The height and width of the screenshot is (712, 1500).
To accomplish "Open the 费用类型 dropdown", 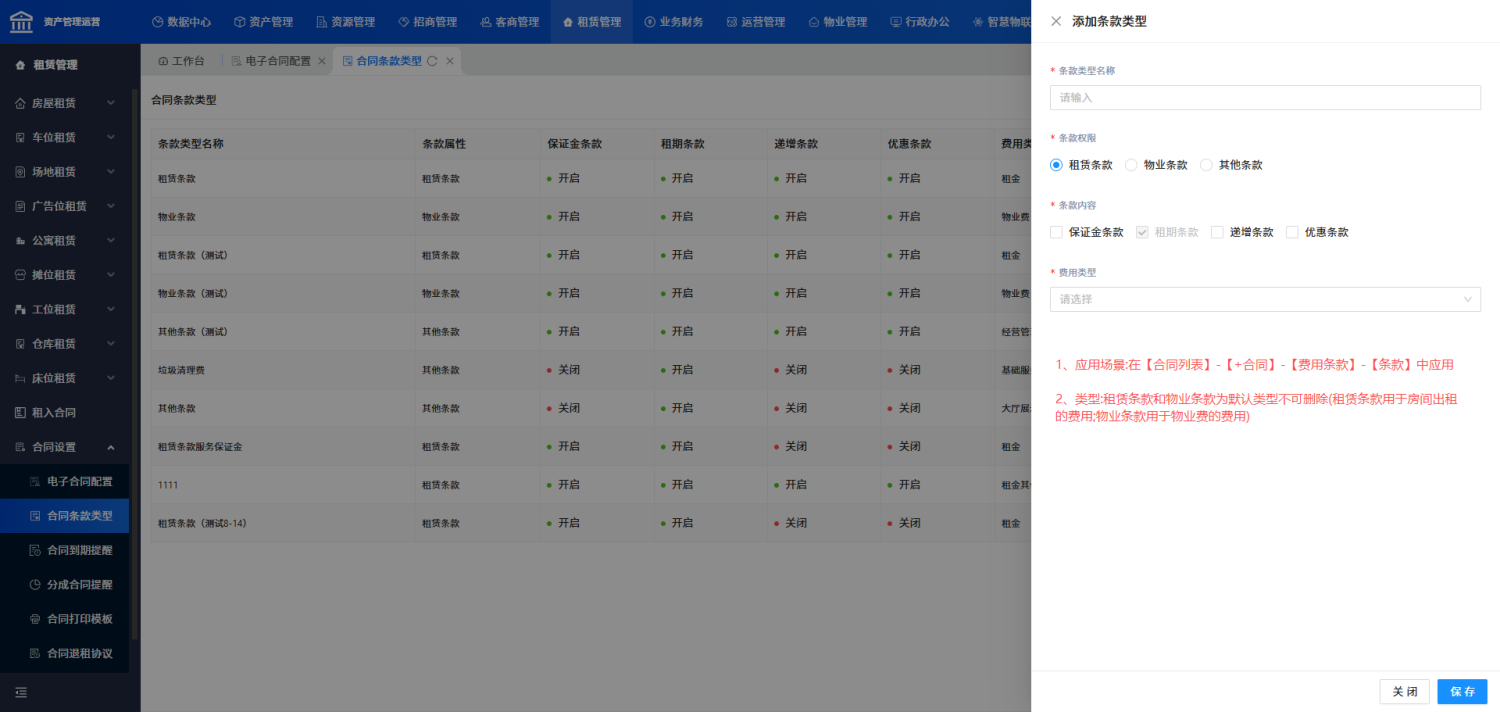I will [x=1265, y=299].
